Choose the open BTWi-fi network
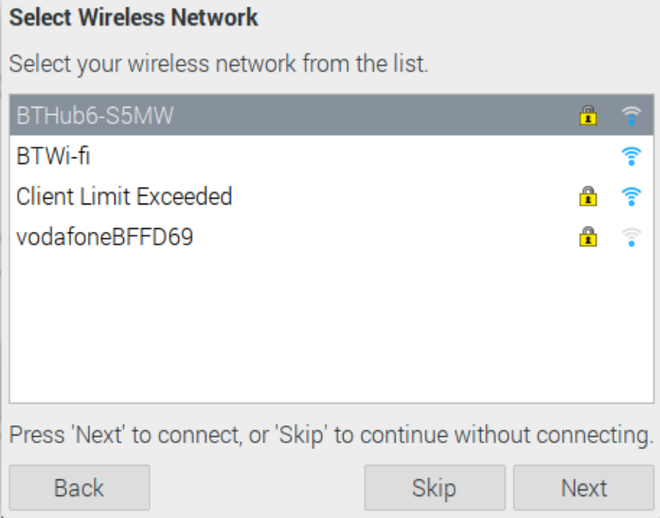 [x=300, y=156]
